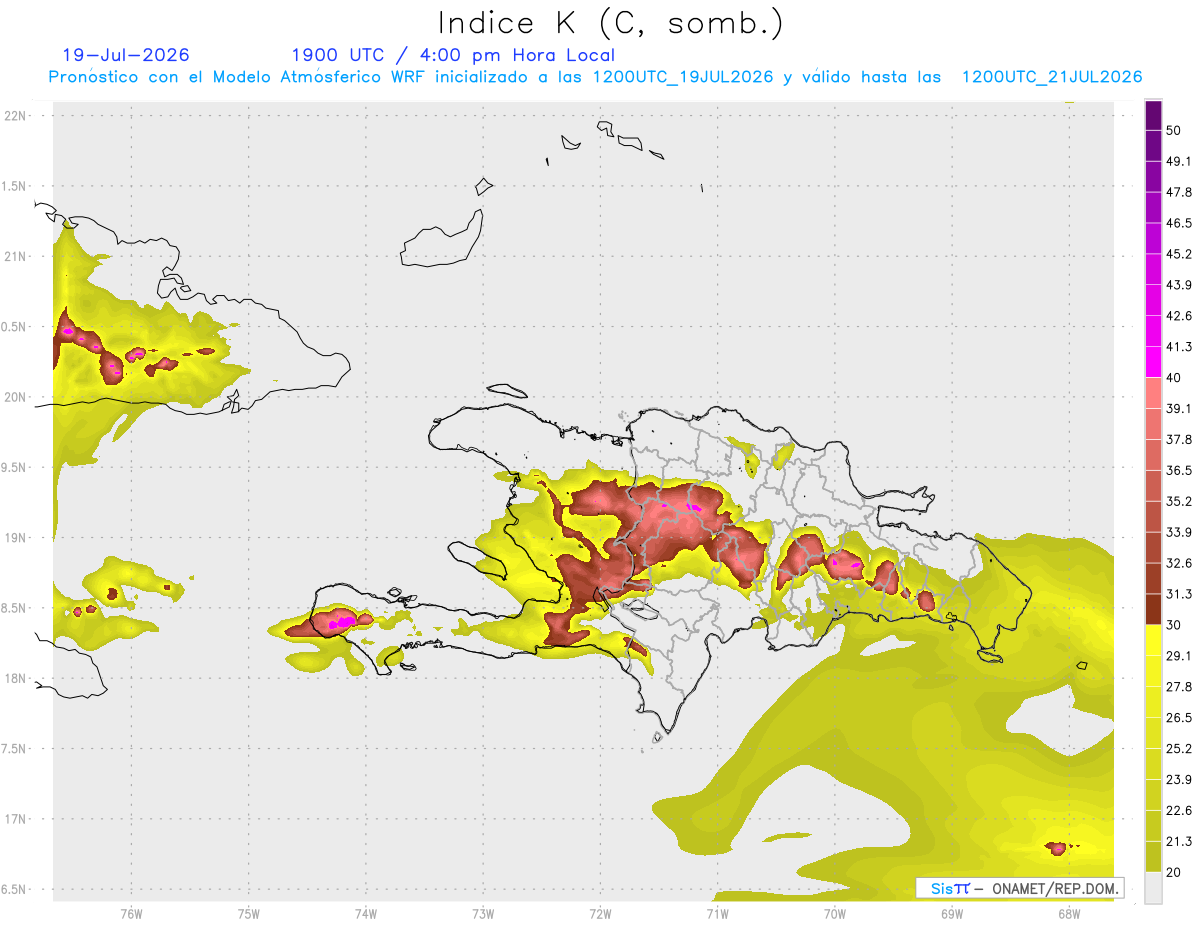This screenshot has width=1200, height=927.
Task: Click the '73W' longitude label
Action: pos(483,914)
